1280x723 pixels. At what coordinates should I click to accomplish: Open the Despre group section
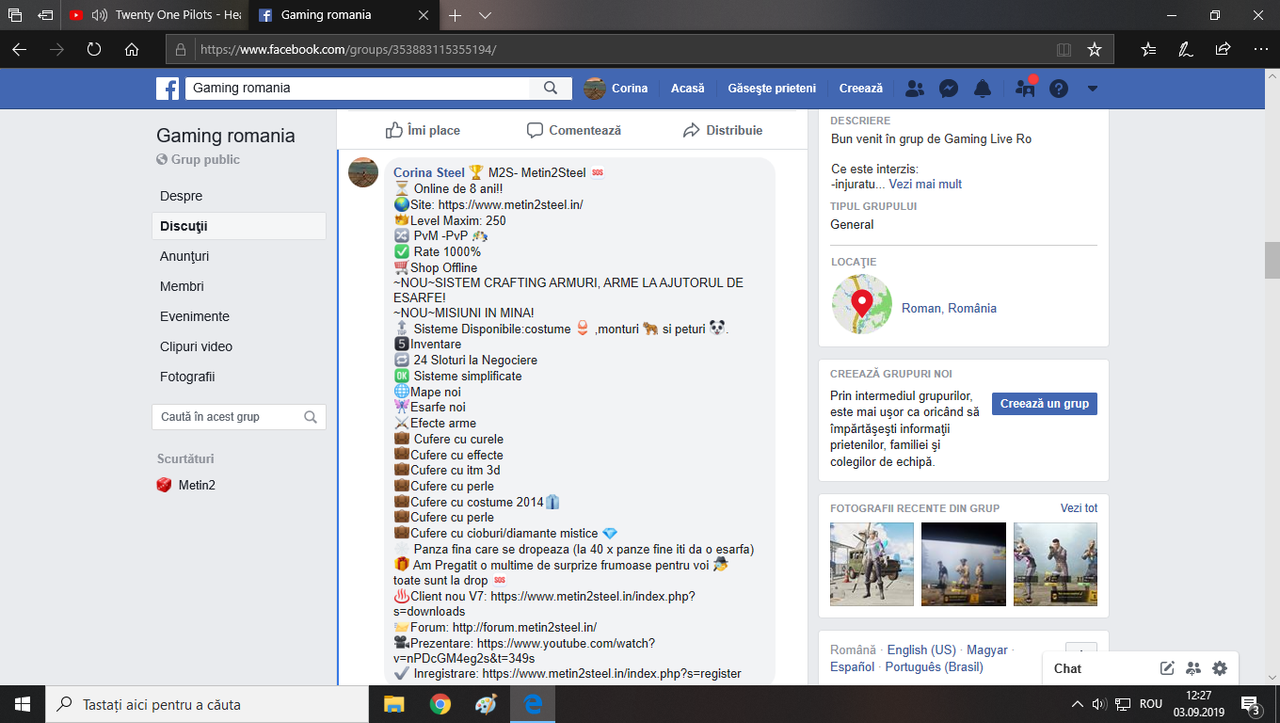point(181,196)
